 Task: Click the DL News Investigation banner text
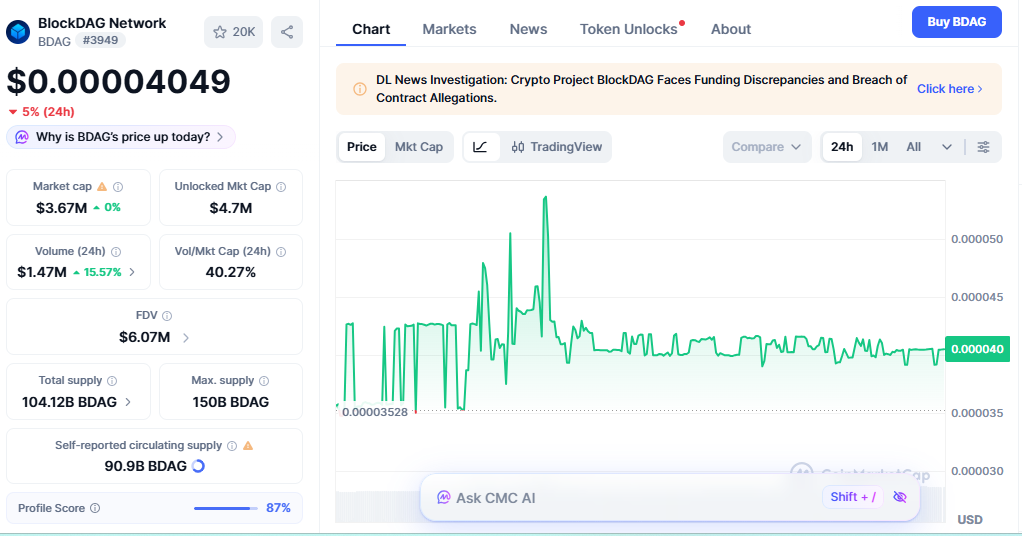coord(641,89)
